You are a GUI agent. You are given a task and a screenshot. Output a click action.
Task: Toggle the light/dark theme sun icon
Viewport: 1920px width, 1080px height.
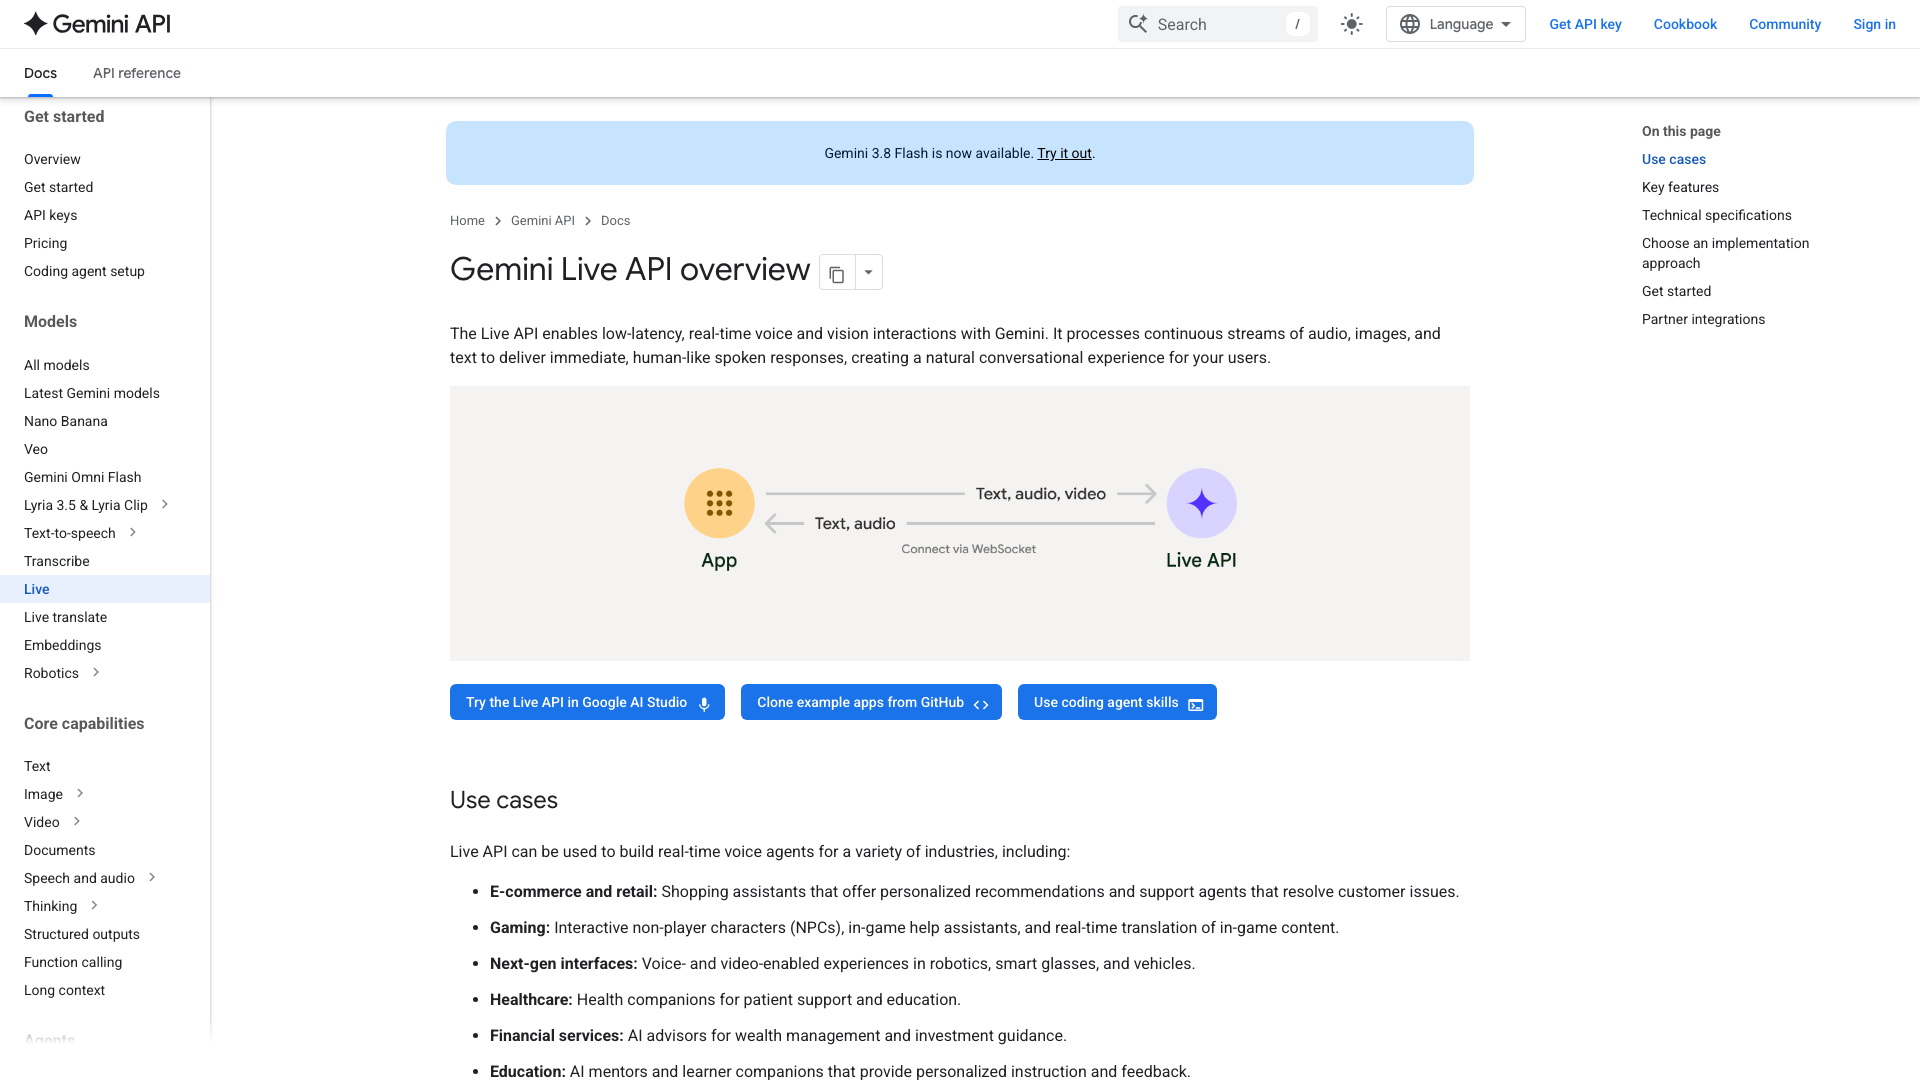(x=1352, y=24)
